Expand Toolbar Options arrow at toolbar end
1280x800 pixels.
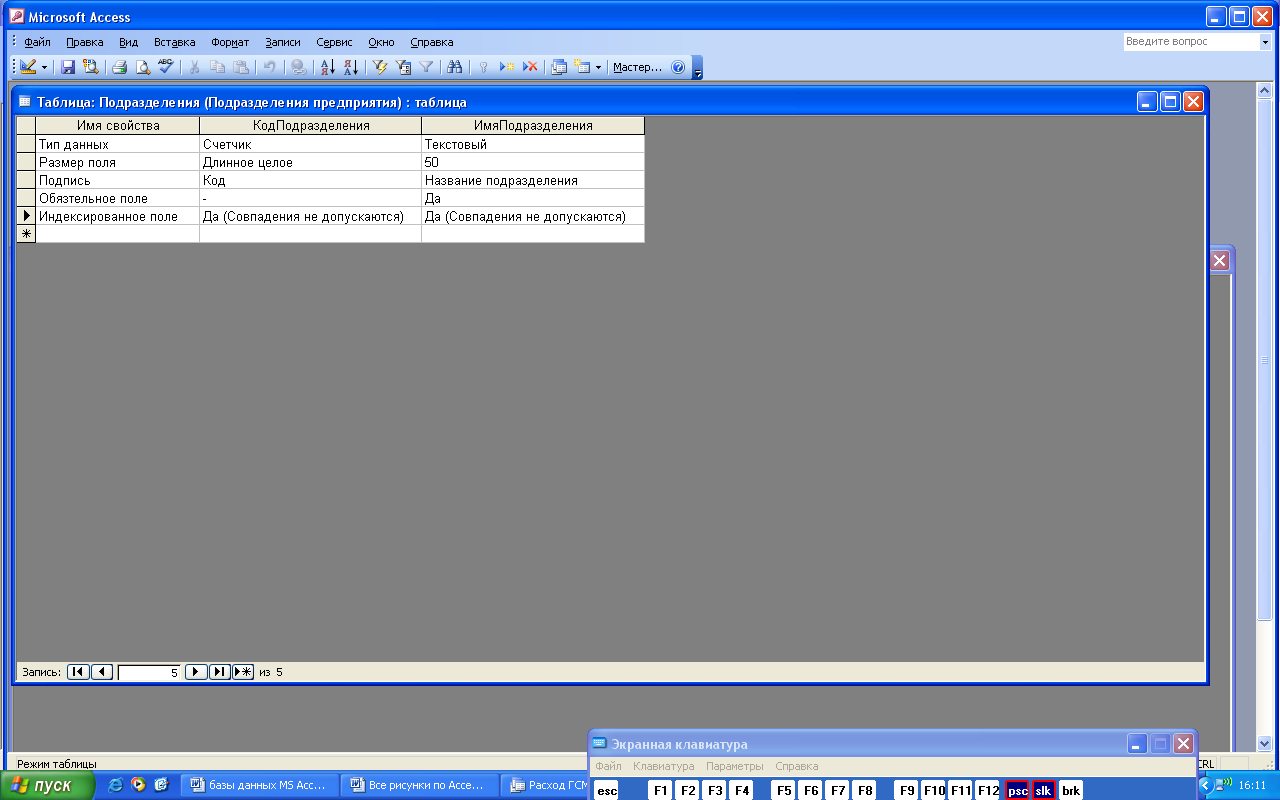tap(698, 68)
